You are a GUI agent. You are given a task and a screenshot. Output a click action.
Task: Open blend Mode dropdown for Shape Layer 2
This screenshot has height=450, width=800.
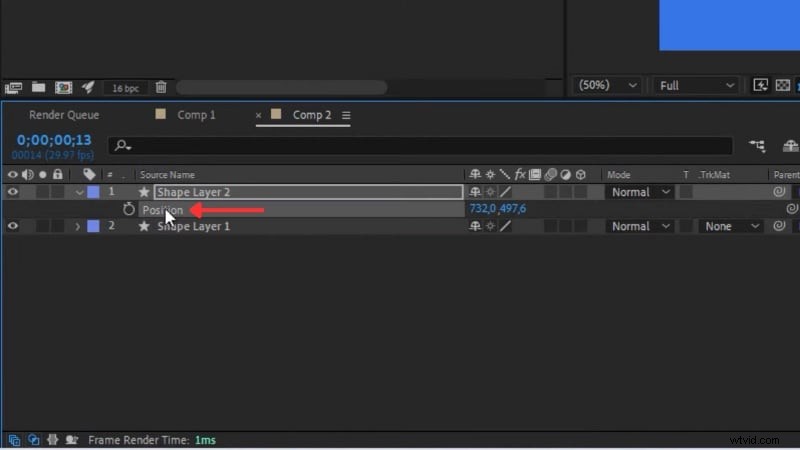click(x=640, y=192)
